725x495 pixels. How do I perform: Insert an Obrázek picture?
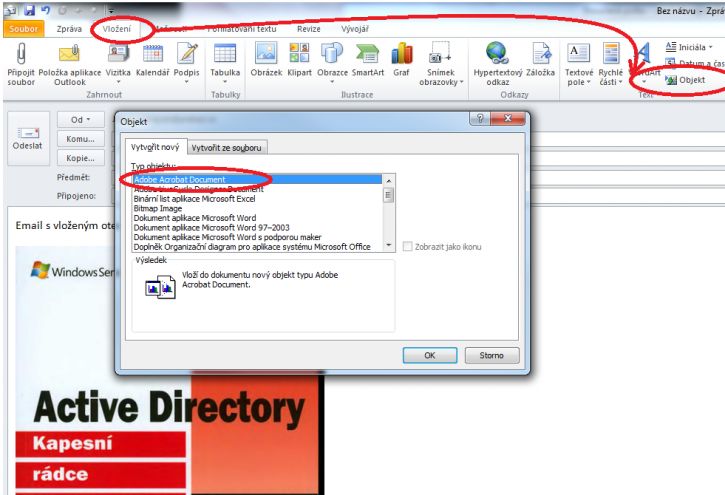(x=266, y=60)
